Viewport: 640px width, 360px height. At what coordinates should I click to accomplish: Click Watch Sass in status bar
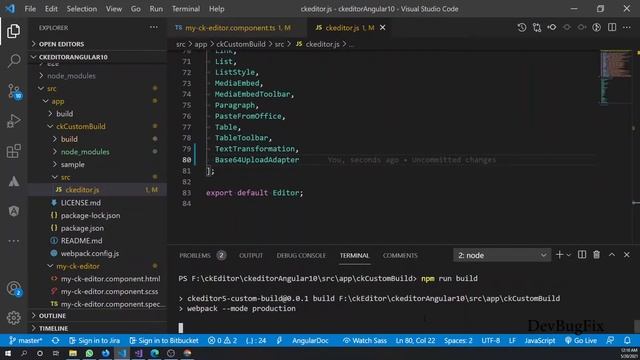364,340
